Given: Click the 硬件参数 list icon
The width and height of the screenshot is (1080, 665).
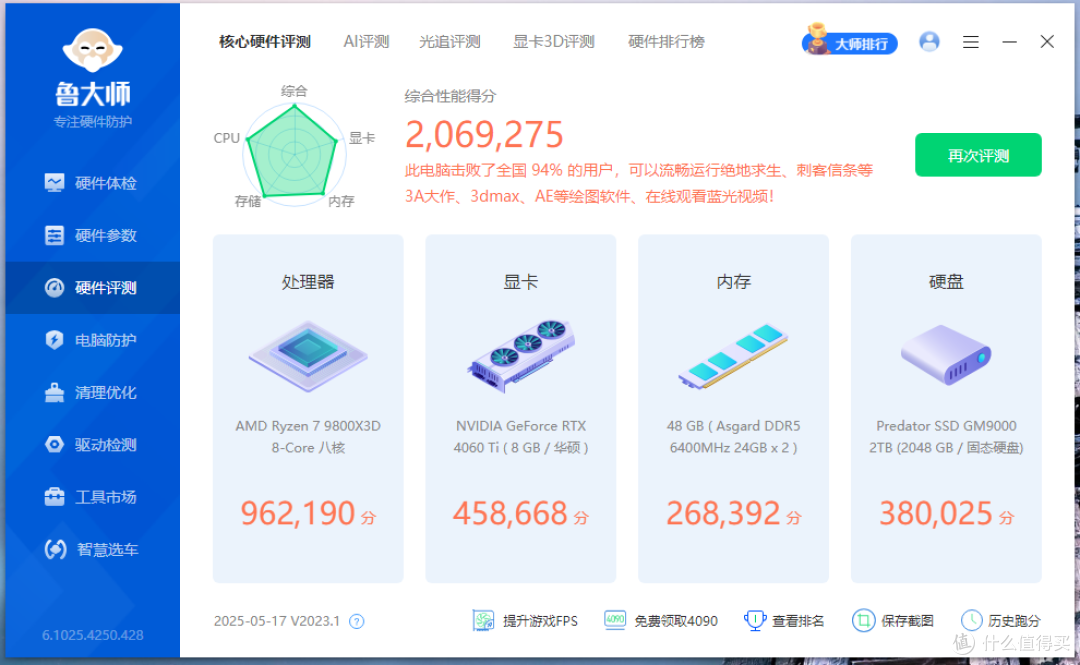Looking at the screenshot, I should pyautogui.click(x=54, y=235).
